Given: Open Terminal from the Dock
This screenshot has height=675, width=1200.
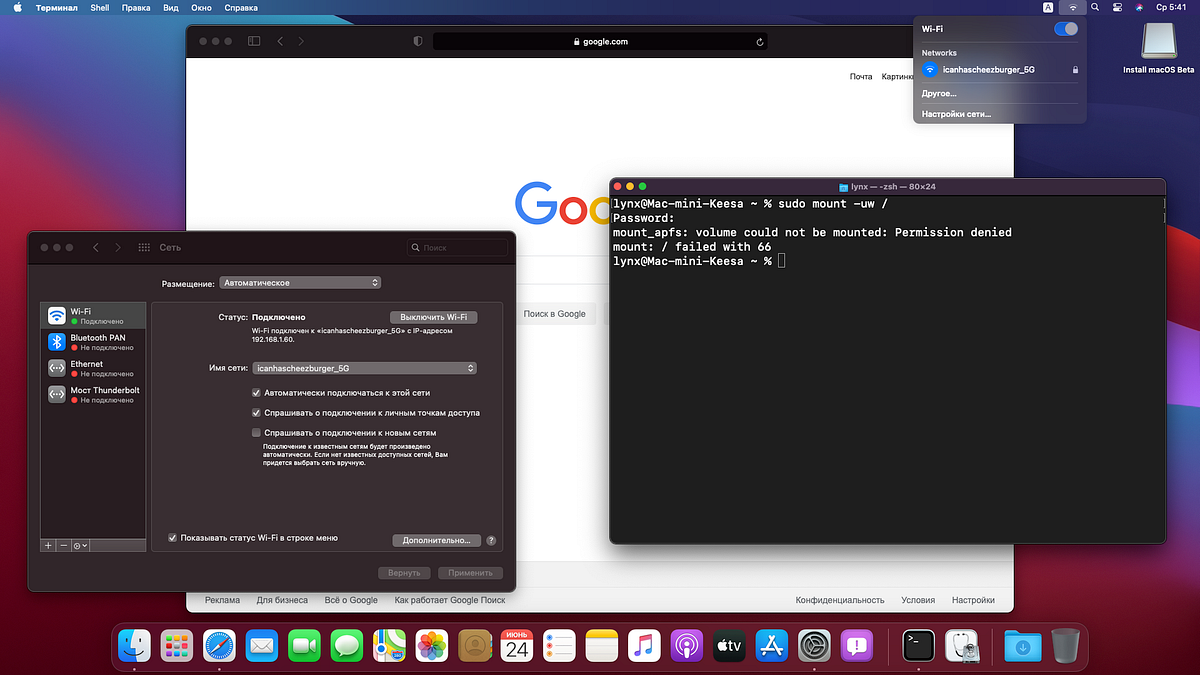Looking at the screenshot, I should coord(917,645).
